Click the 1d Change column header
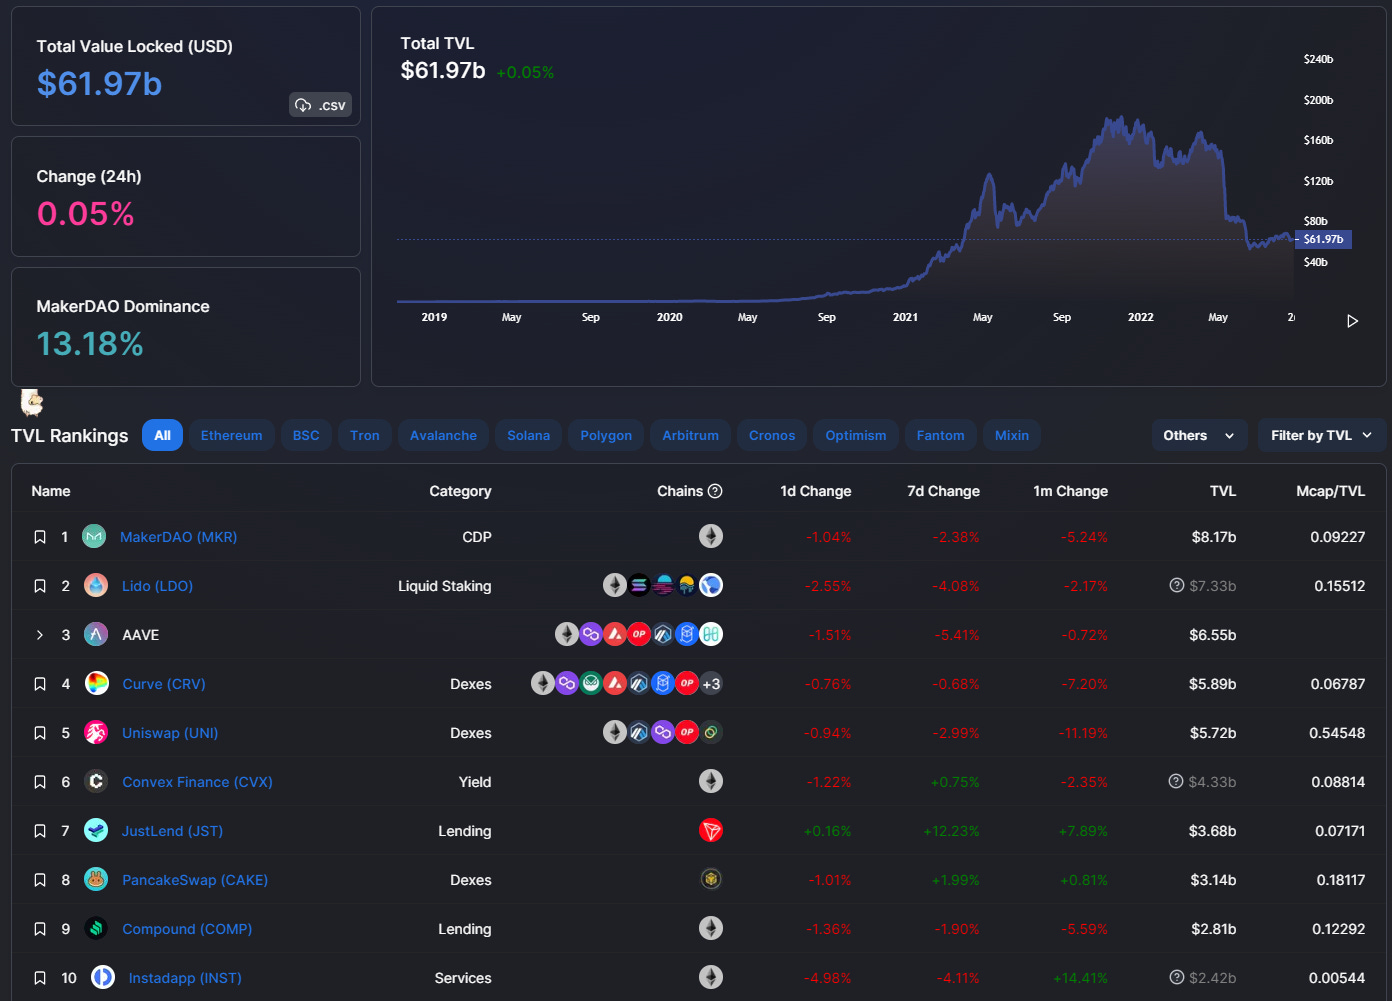Image resolution: width=1392 pixels, height=1001 pixels. (816, 491)
